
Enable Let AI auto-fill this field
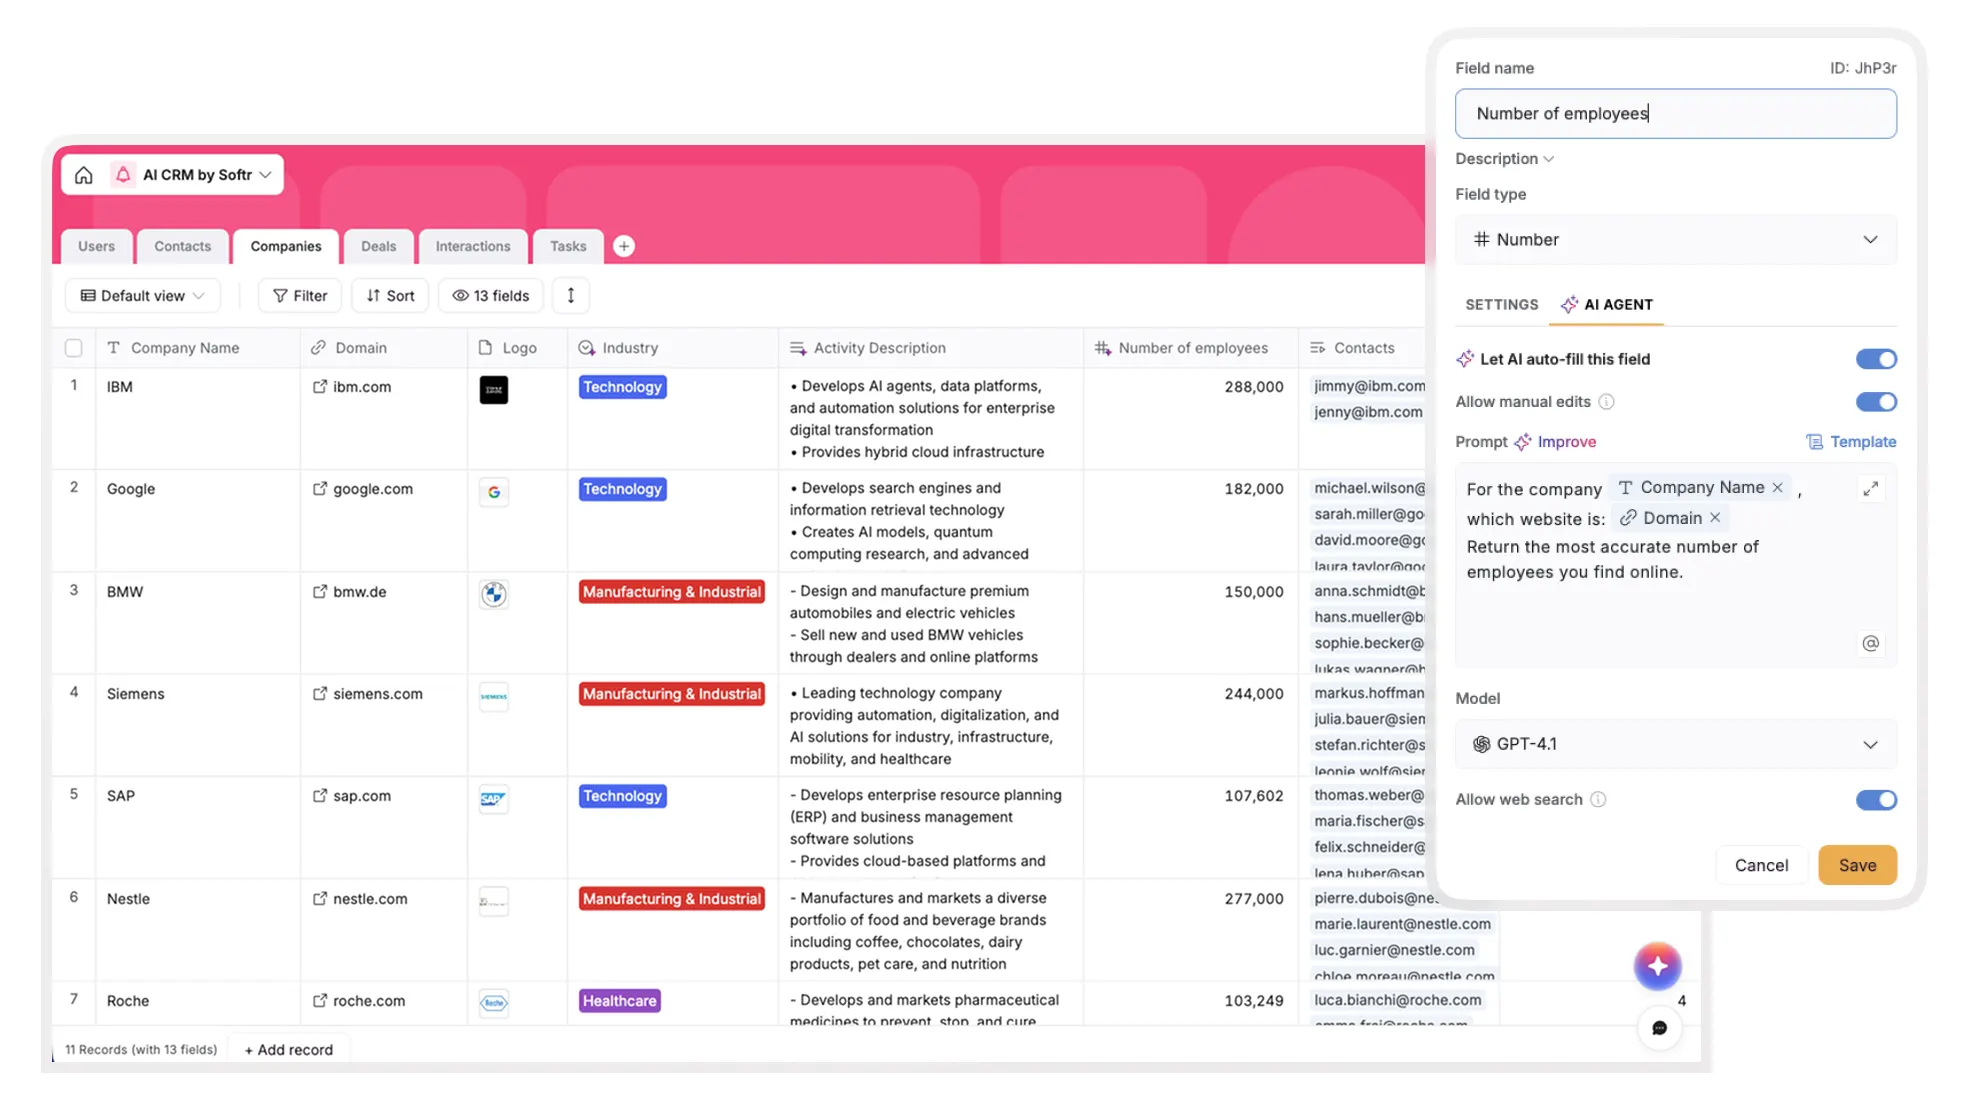click(1876, 359)
